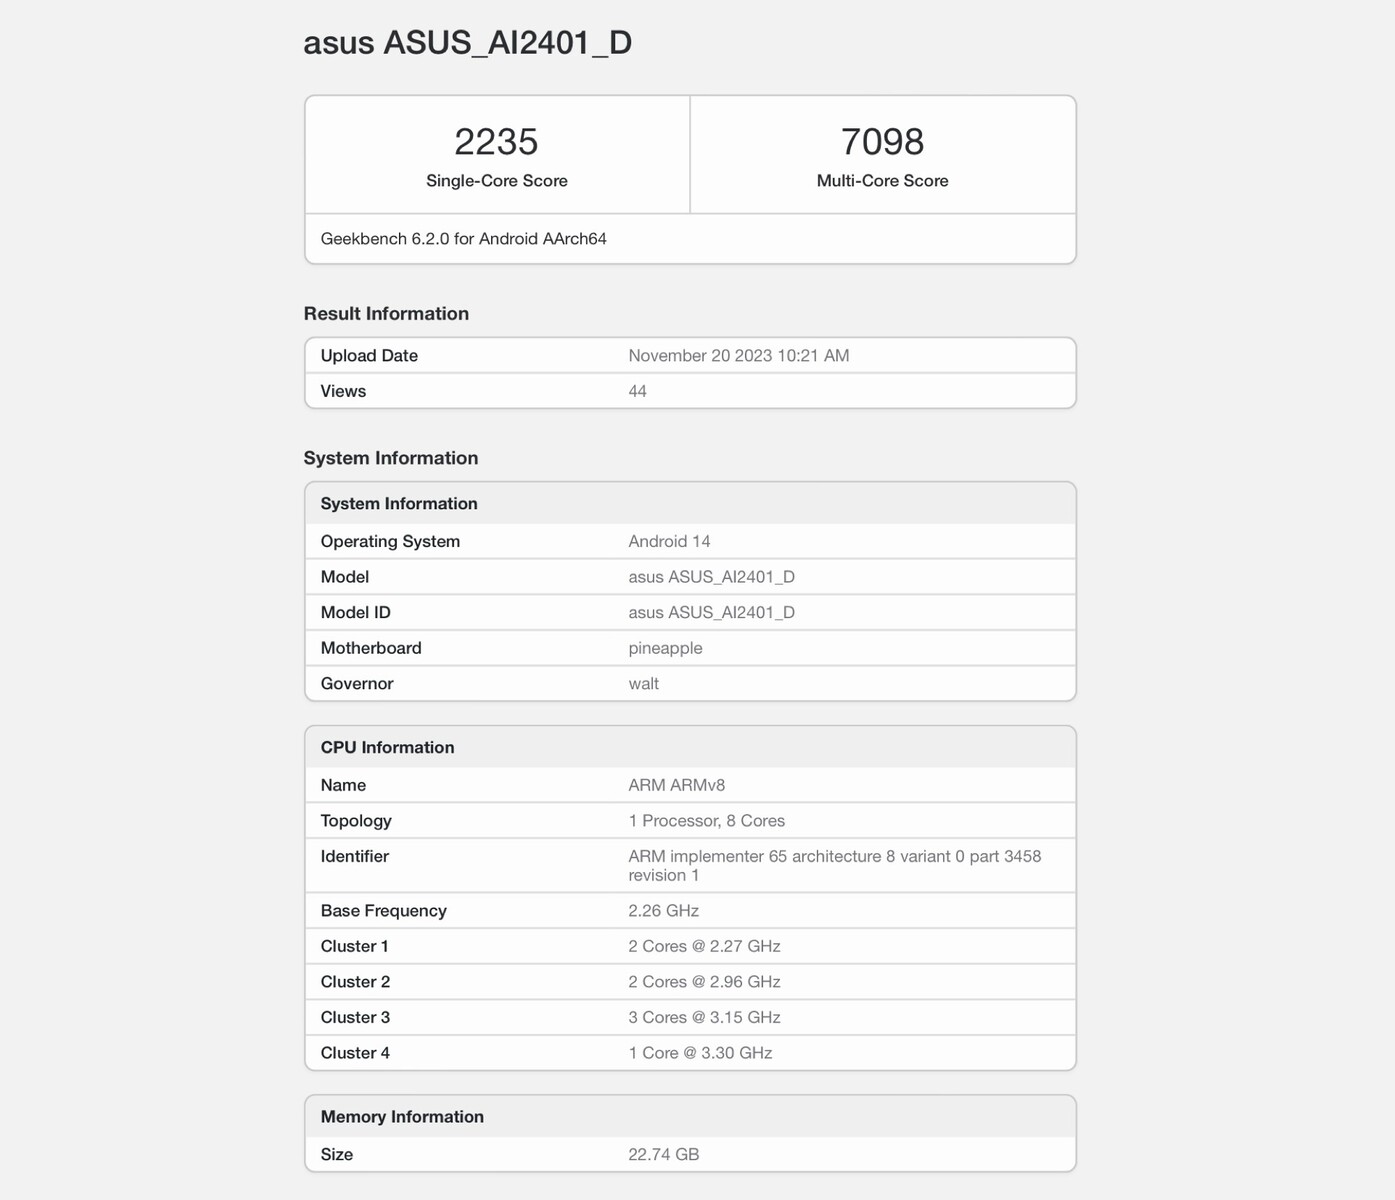Click the memory size 22.74 GB value
This screenshot has height=1200, width=1395.
[x=663, y=1154]
